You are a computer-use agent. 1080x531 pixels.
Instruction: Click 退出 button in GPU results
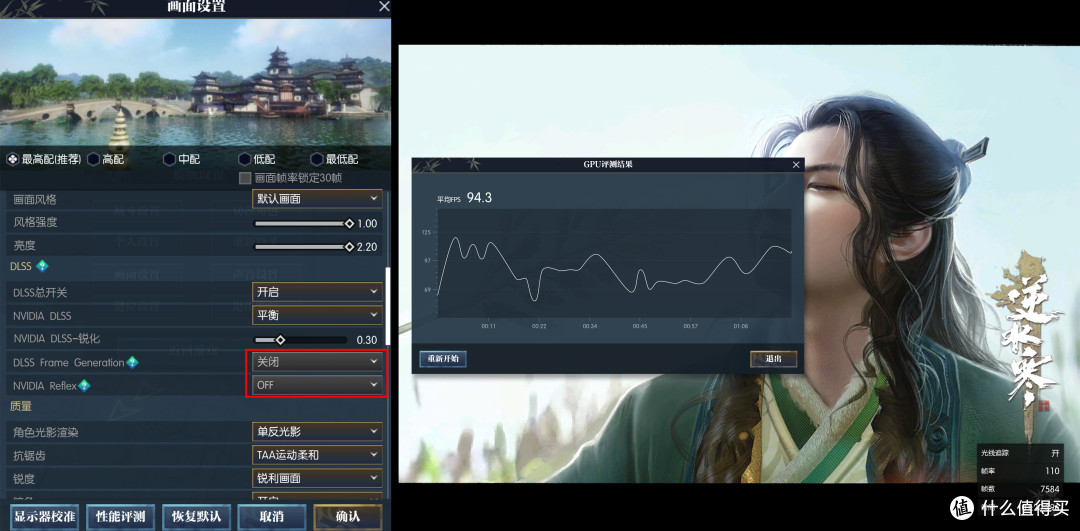click(x=773, y=359)
